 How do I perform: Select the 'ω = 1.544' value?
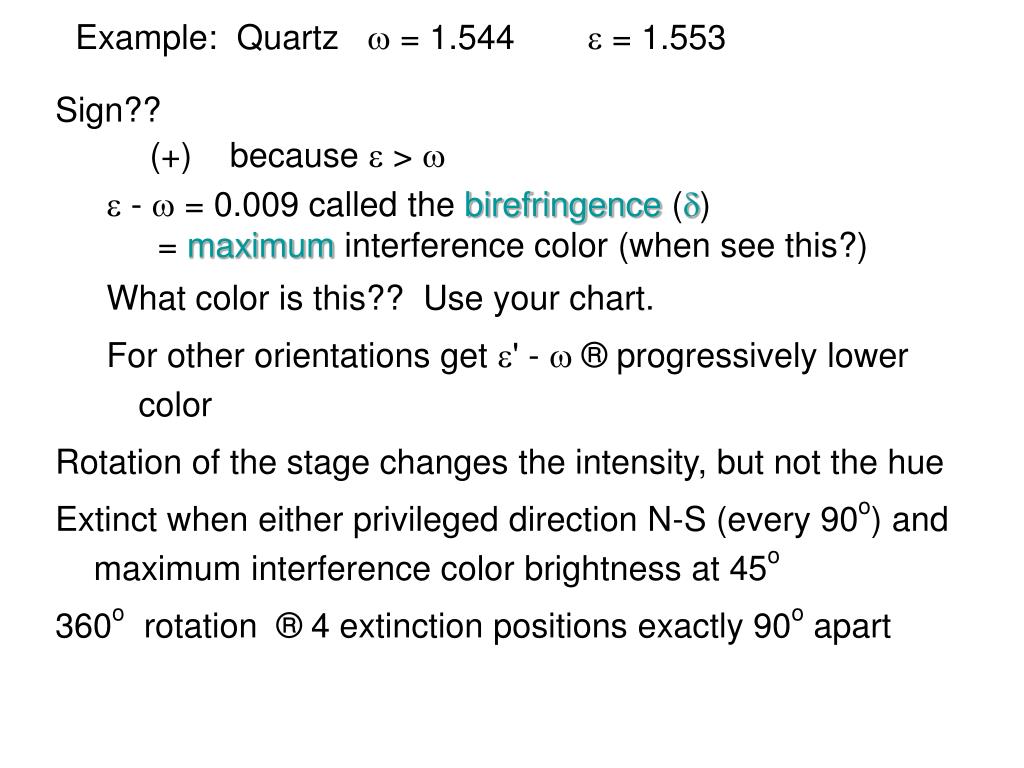click(x=441, y=39)
